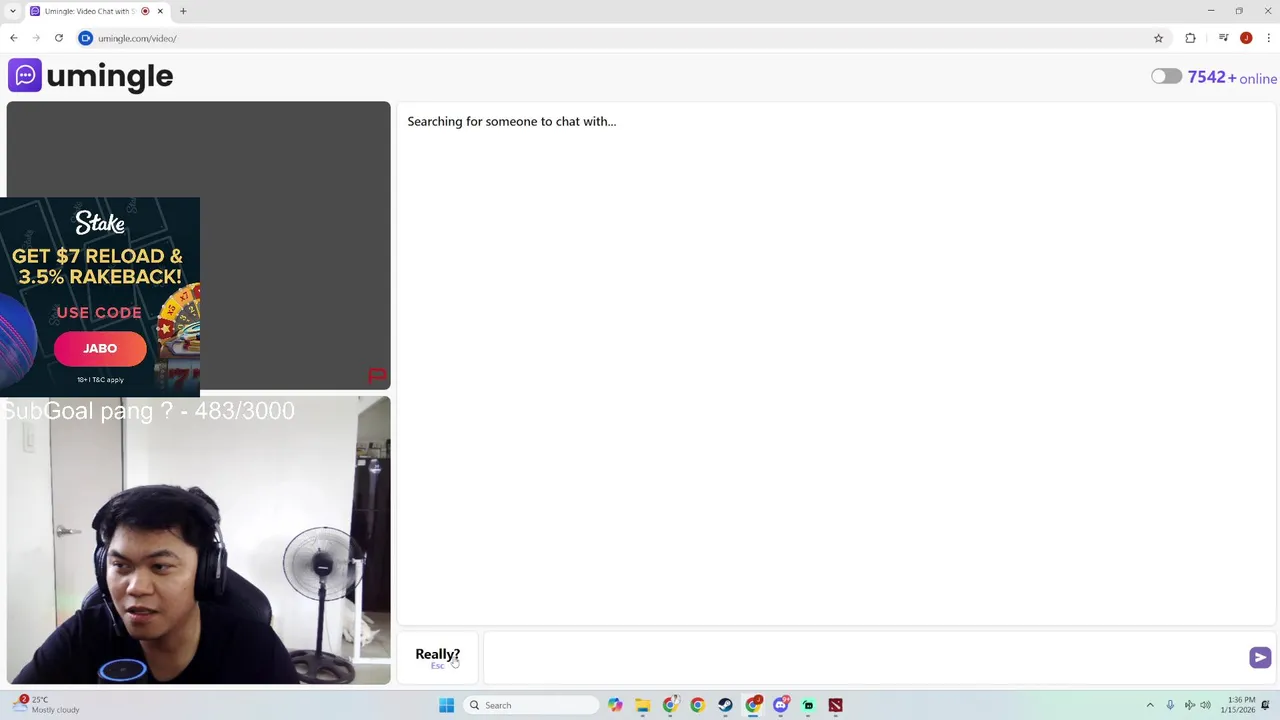The image size is (1280, 720).
Task: Click the camera site-permission icon in address bar
Action: point(85,38)
